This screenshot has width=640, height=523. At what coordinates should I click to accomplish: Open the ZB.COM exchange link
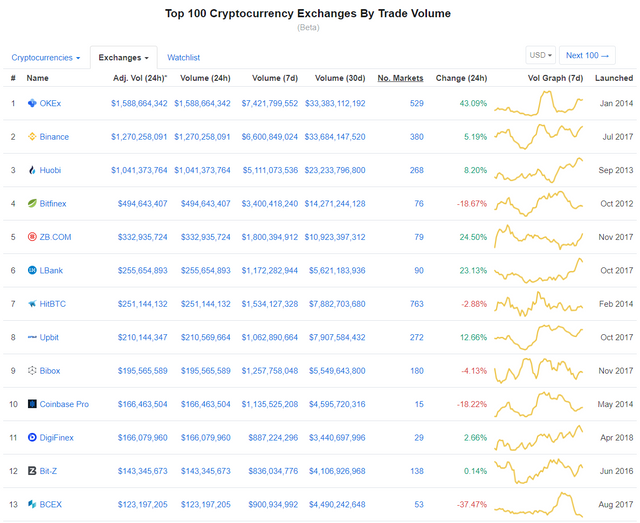click(55, 237)
